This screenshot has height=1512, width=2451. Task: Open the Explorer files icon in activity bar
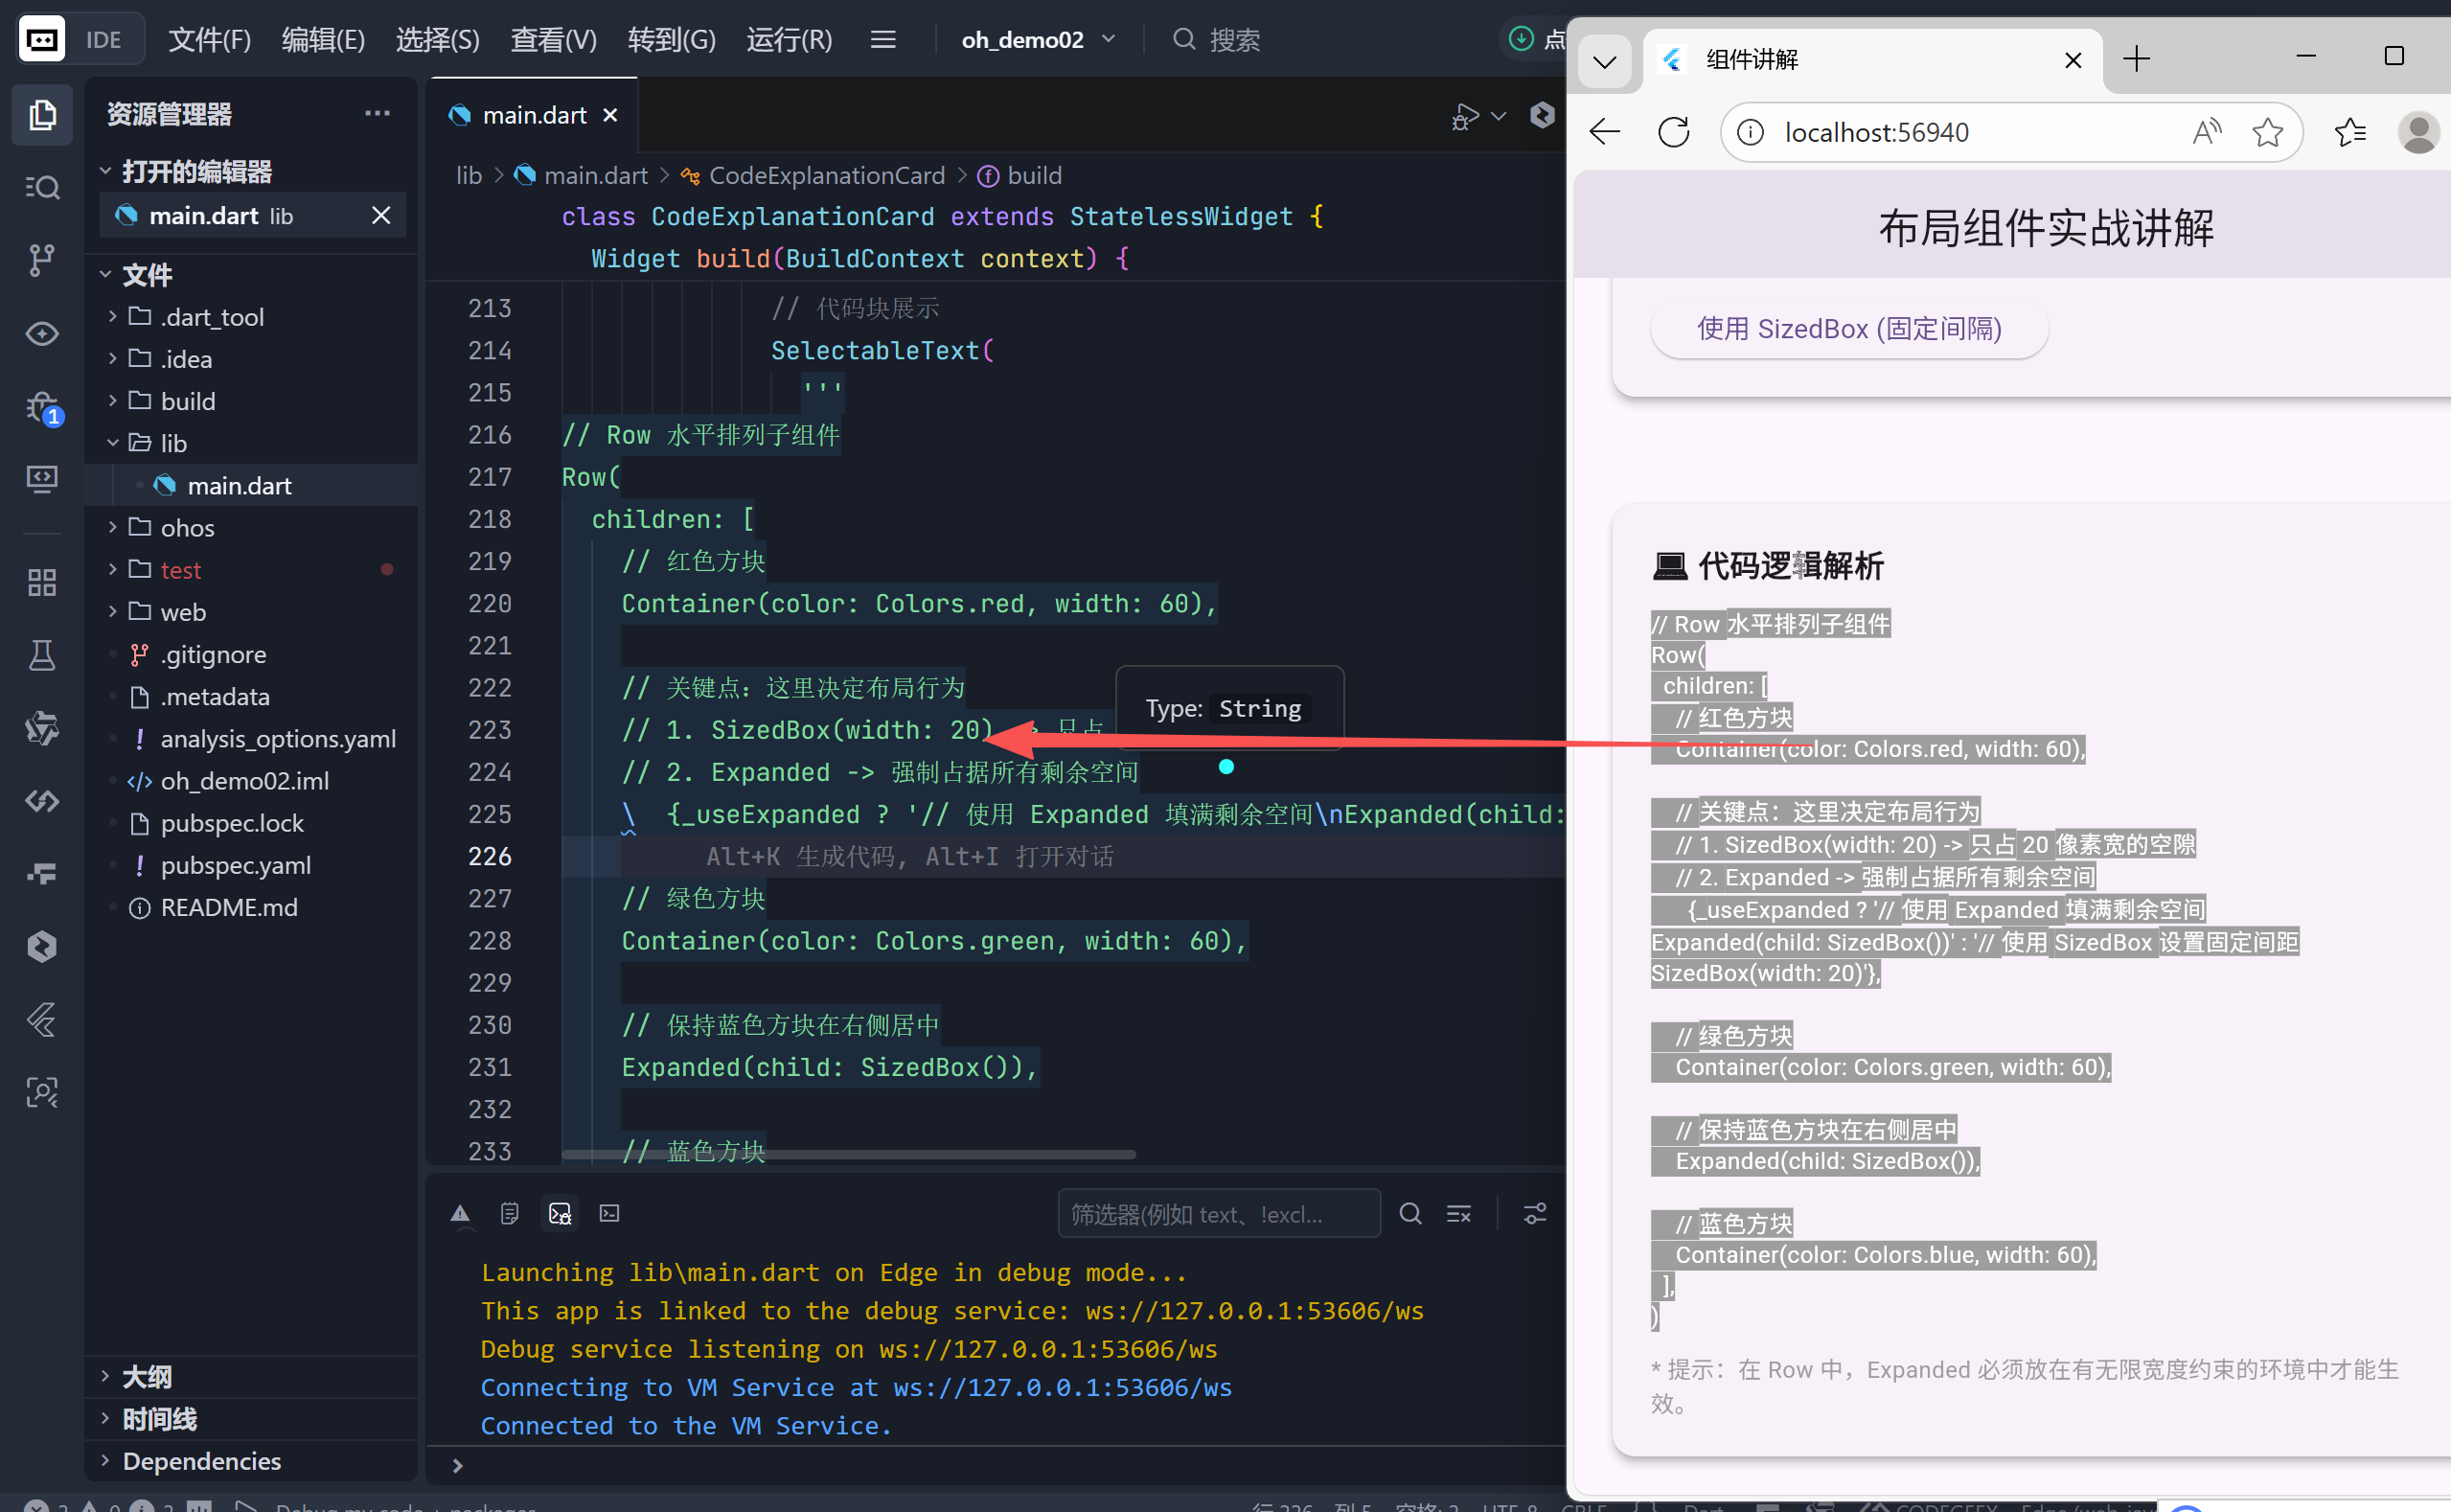pos(42,115)
